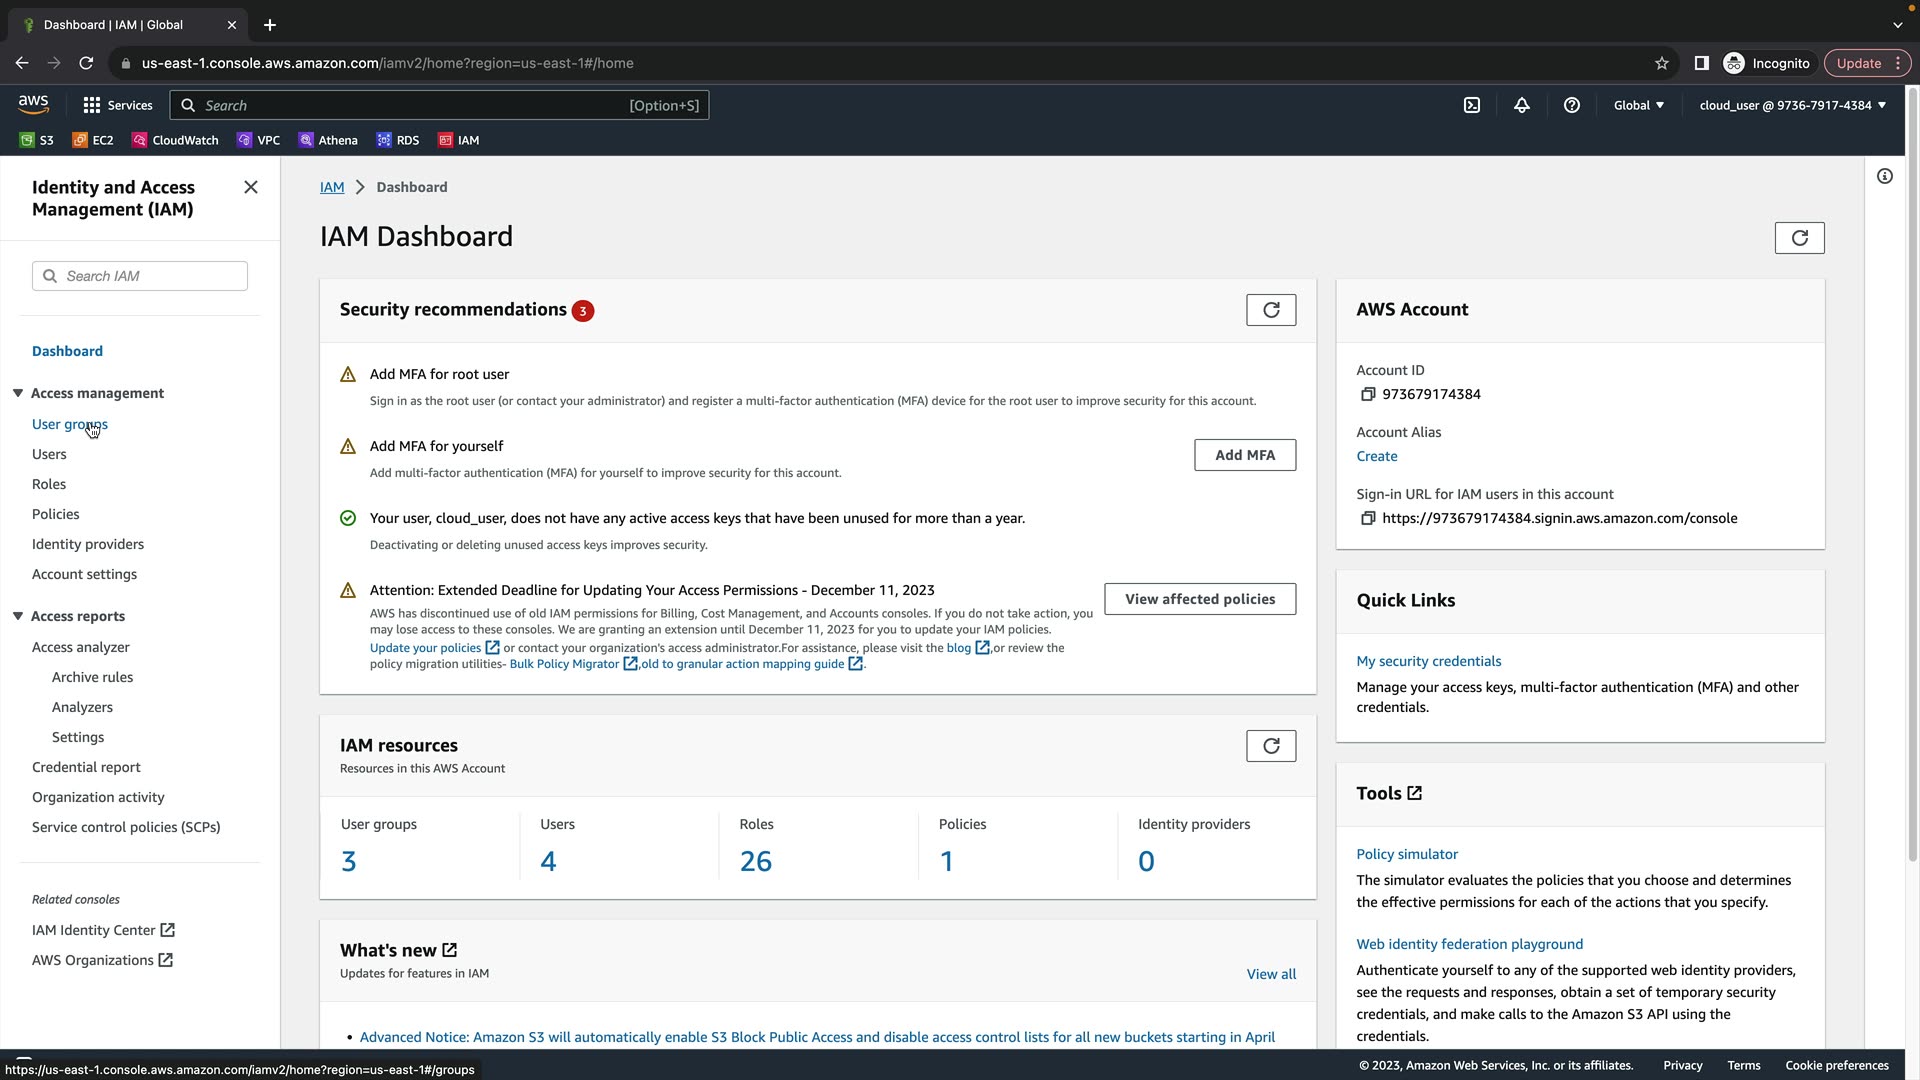This screenshot has height=1080, width=1920.
Task: Collapse the Access reports section
Action: (18, 616)
